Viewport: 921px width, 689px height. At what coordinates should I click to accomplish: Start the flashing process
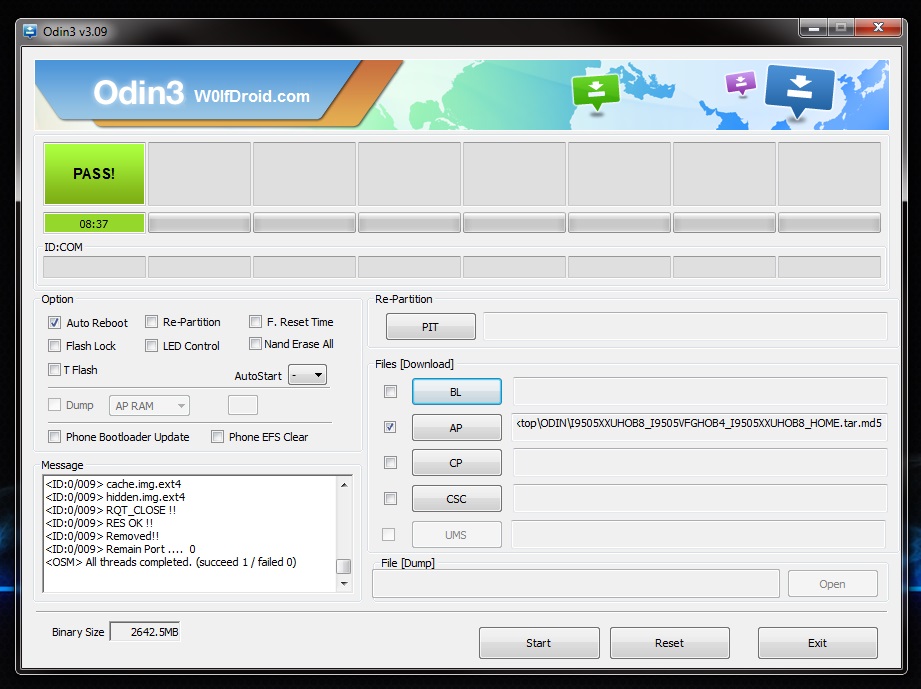(539, 643)
